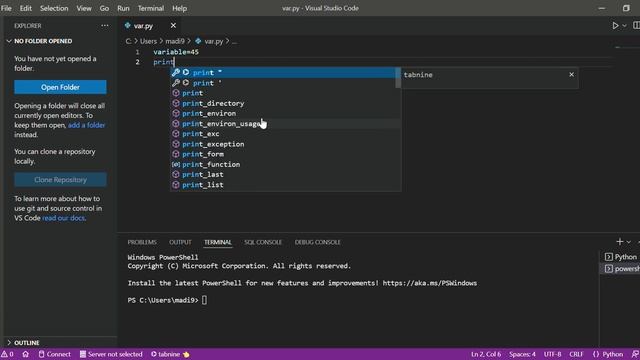The width and height of the screenshot is (640, 360).
Task: Switch to the DEBUG CONSOLE panel tab
Action: (x=317, y=242)
